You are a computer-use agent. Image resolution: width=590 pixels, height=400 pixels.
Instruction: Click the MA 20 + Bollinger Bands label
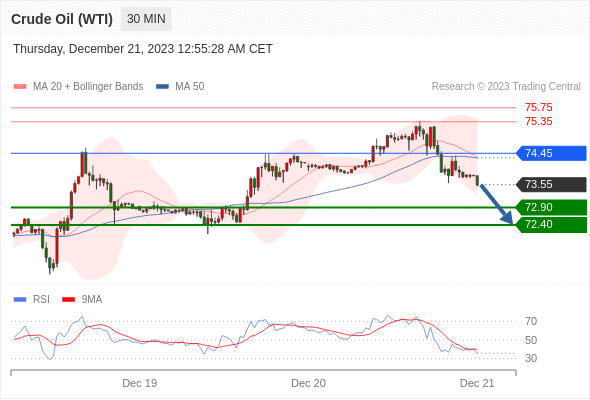88,87
